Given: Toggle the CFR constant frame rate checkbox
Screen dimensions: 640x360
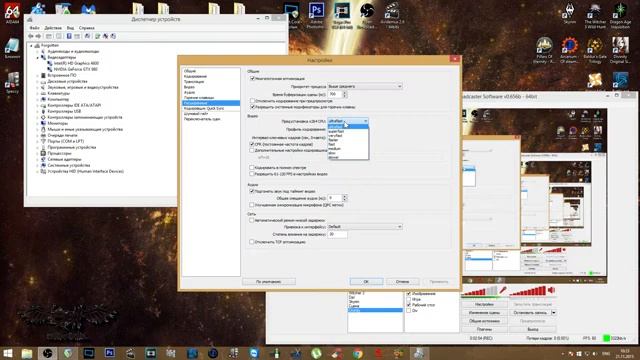Looking at the screenshot, I should point(252,144).
